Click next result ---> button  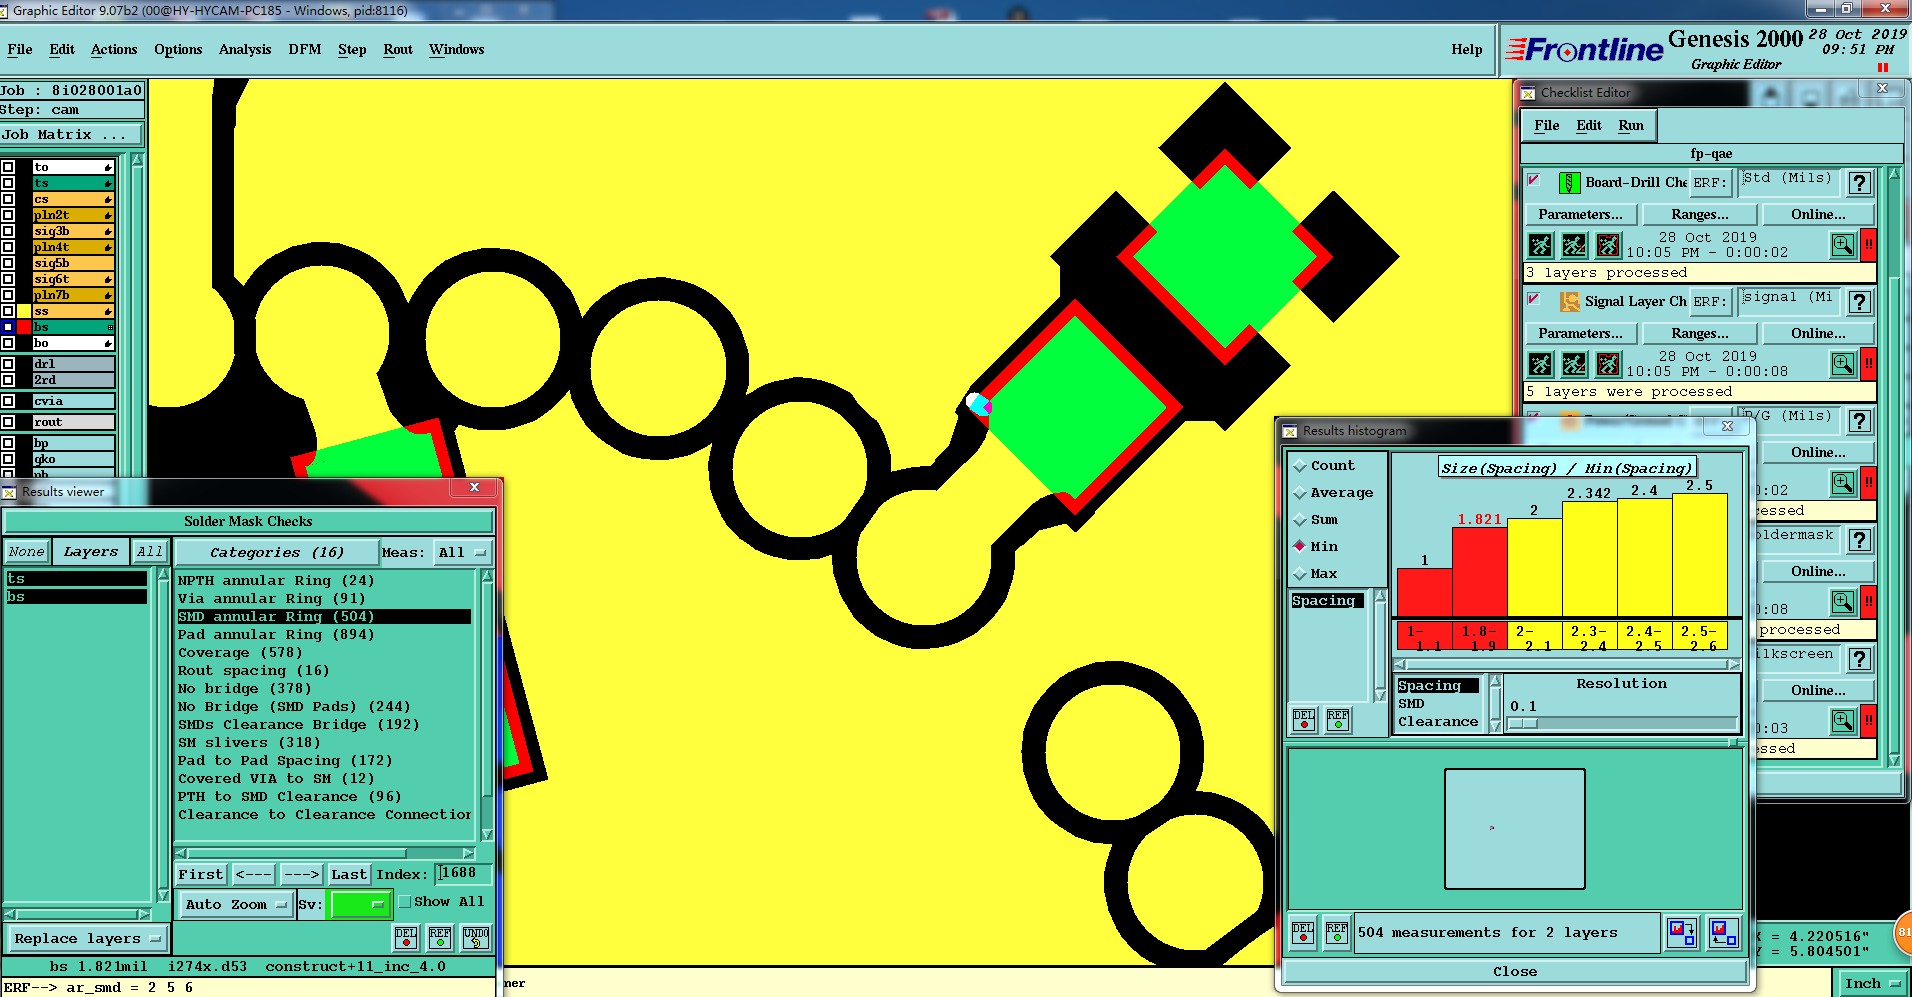(x=302, y=874)
